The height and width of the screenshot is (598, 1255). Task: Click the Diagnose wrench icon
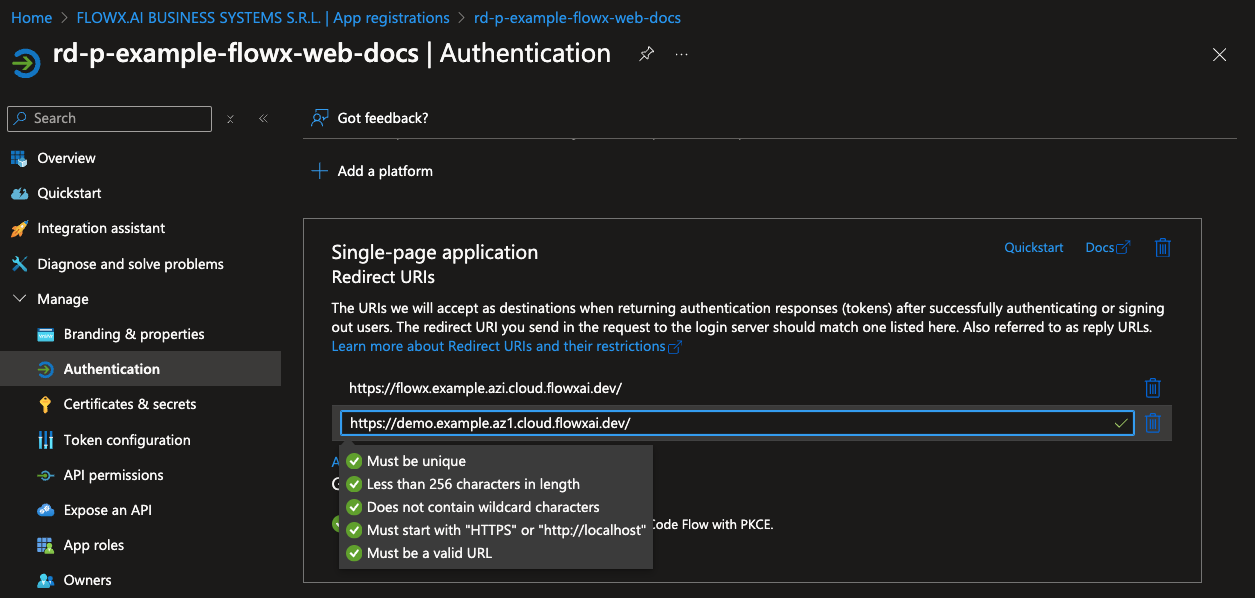point(19,264)
